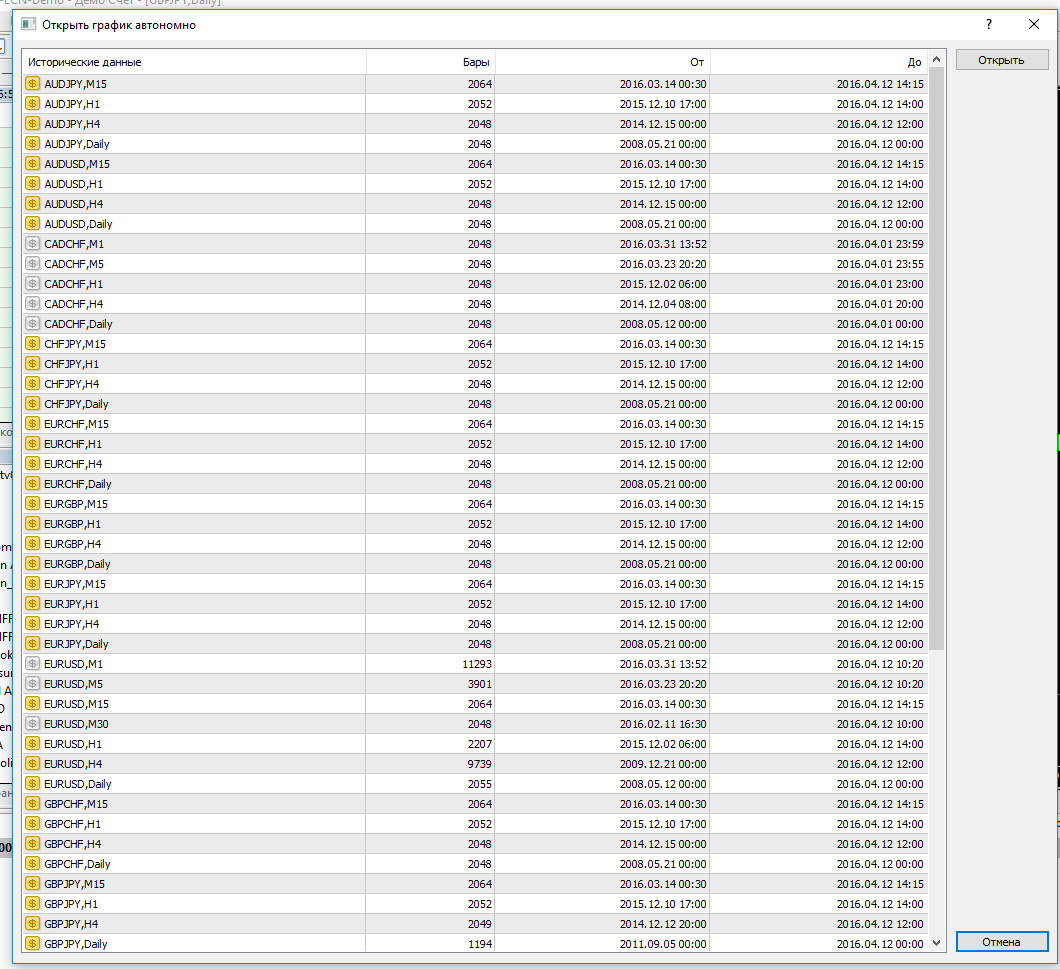Image resolution: width=1060 pixels, height=969 pixels.
Task: Click the scrollbar up arrow
Action: pyautogui.click(x=936, y=60)
